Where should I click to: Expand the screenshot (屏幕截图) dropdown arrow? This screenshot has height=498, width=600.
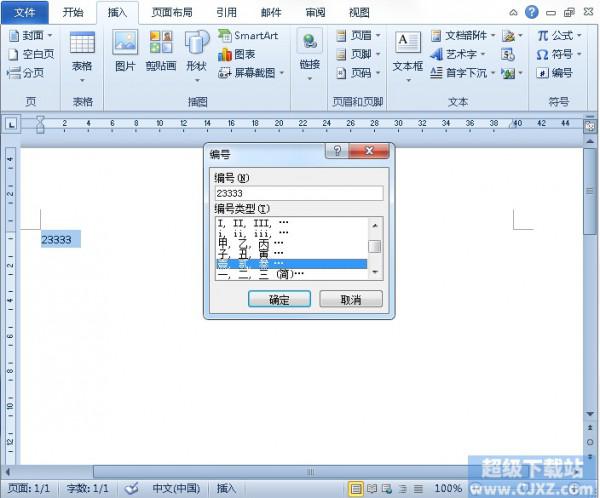(x=282, y=72)
